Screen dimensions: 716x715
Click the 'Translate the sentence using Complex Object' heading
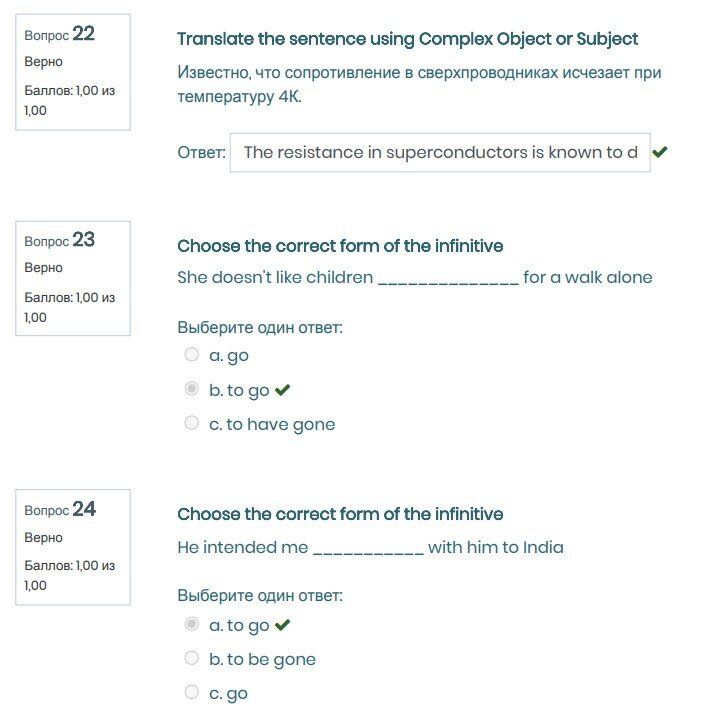point(407,39)
